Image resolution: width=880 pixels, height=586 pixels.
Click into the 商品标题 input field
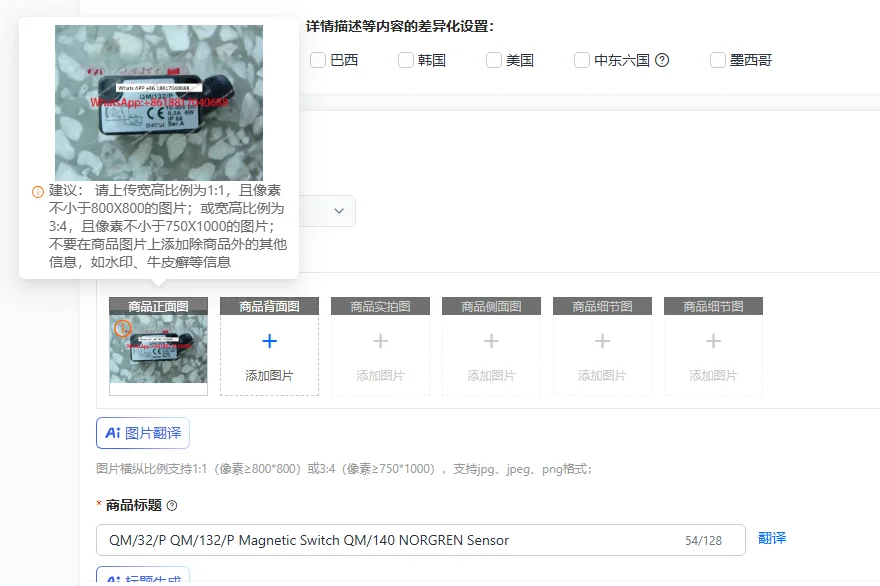point(420,540)
